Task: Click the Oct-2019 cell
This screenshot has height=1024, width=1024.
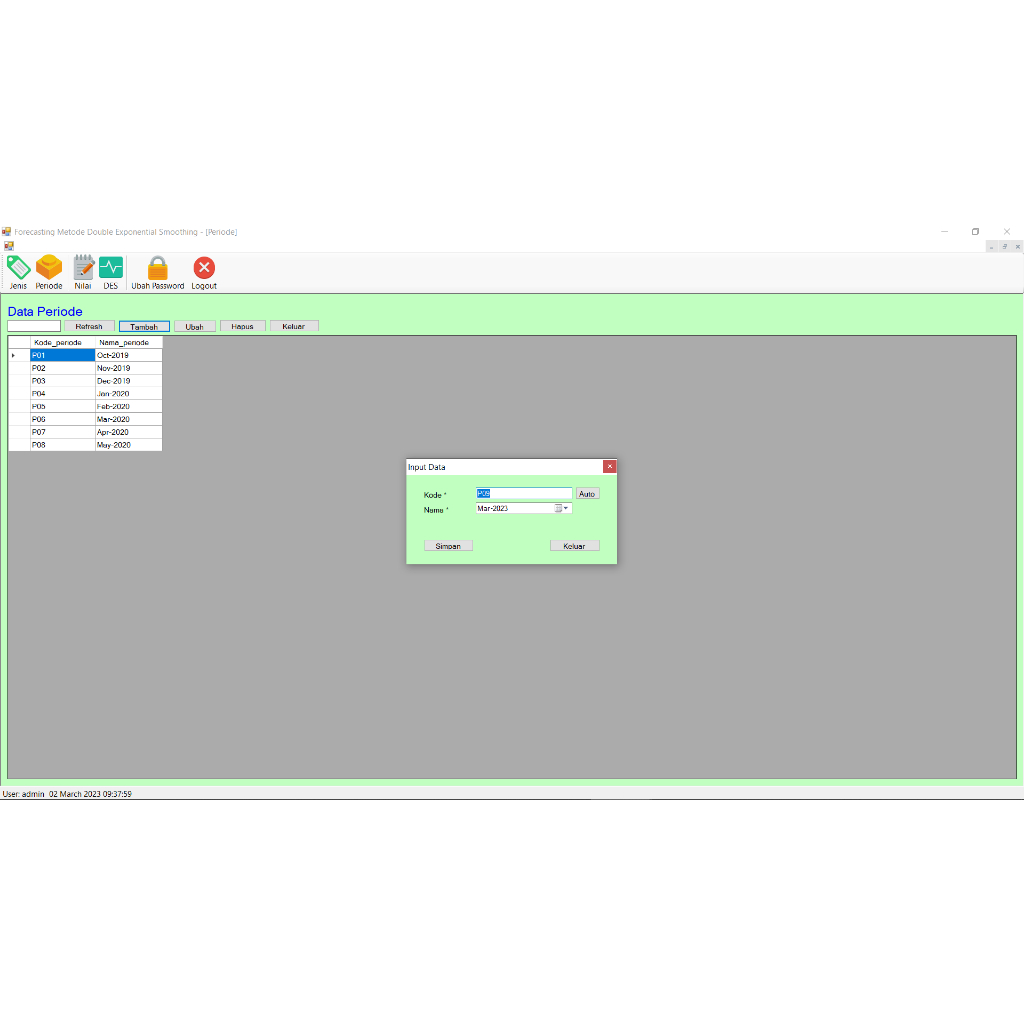Action: coord(128,355)
